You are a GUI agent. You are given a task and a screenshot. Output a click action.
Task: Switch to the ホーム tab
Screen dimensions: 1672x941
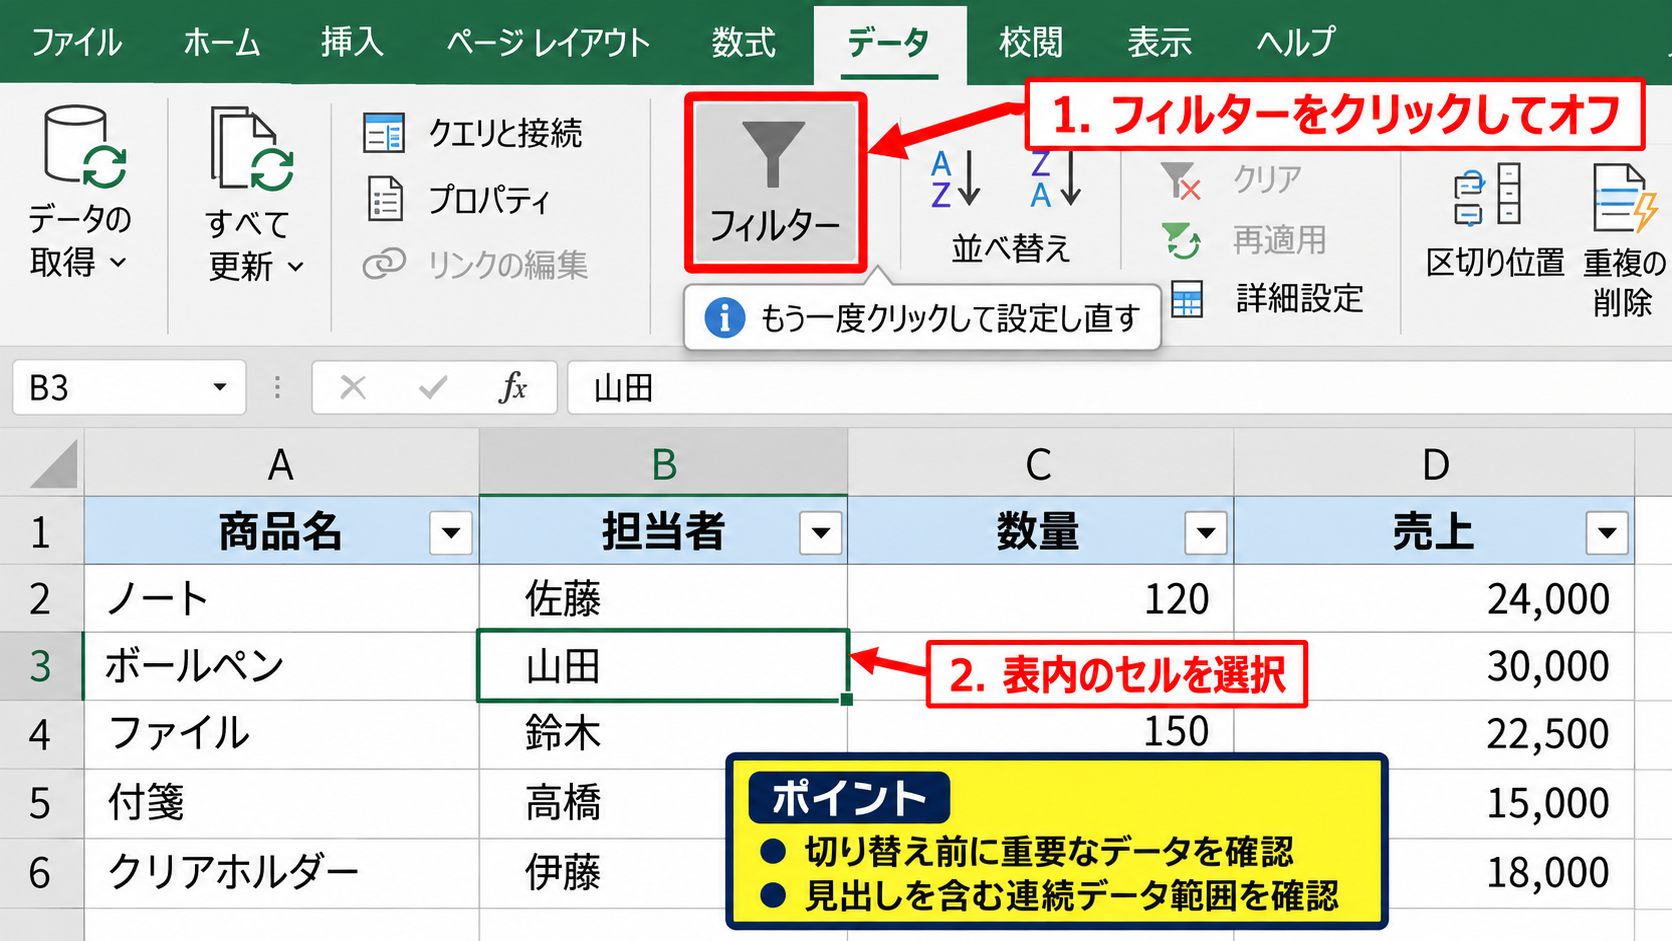[x=222, y=42]
